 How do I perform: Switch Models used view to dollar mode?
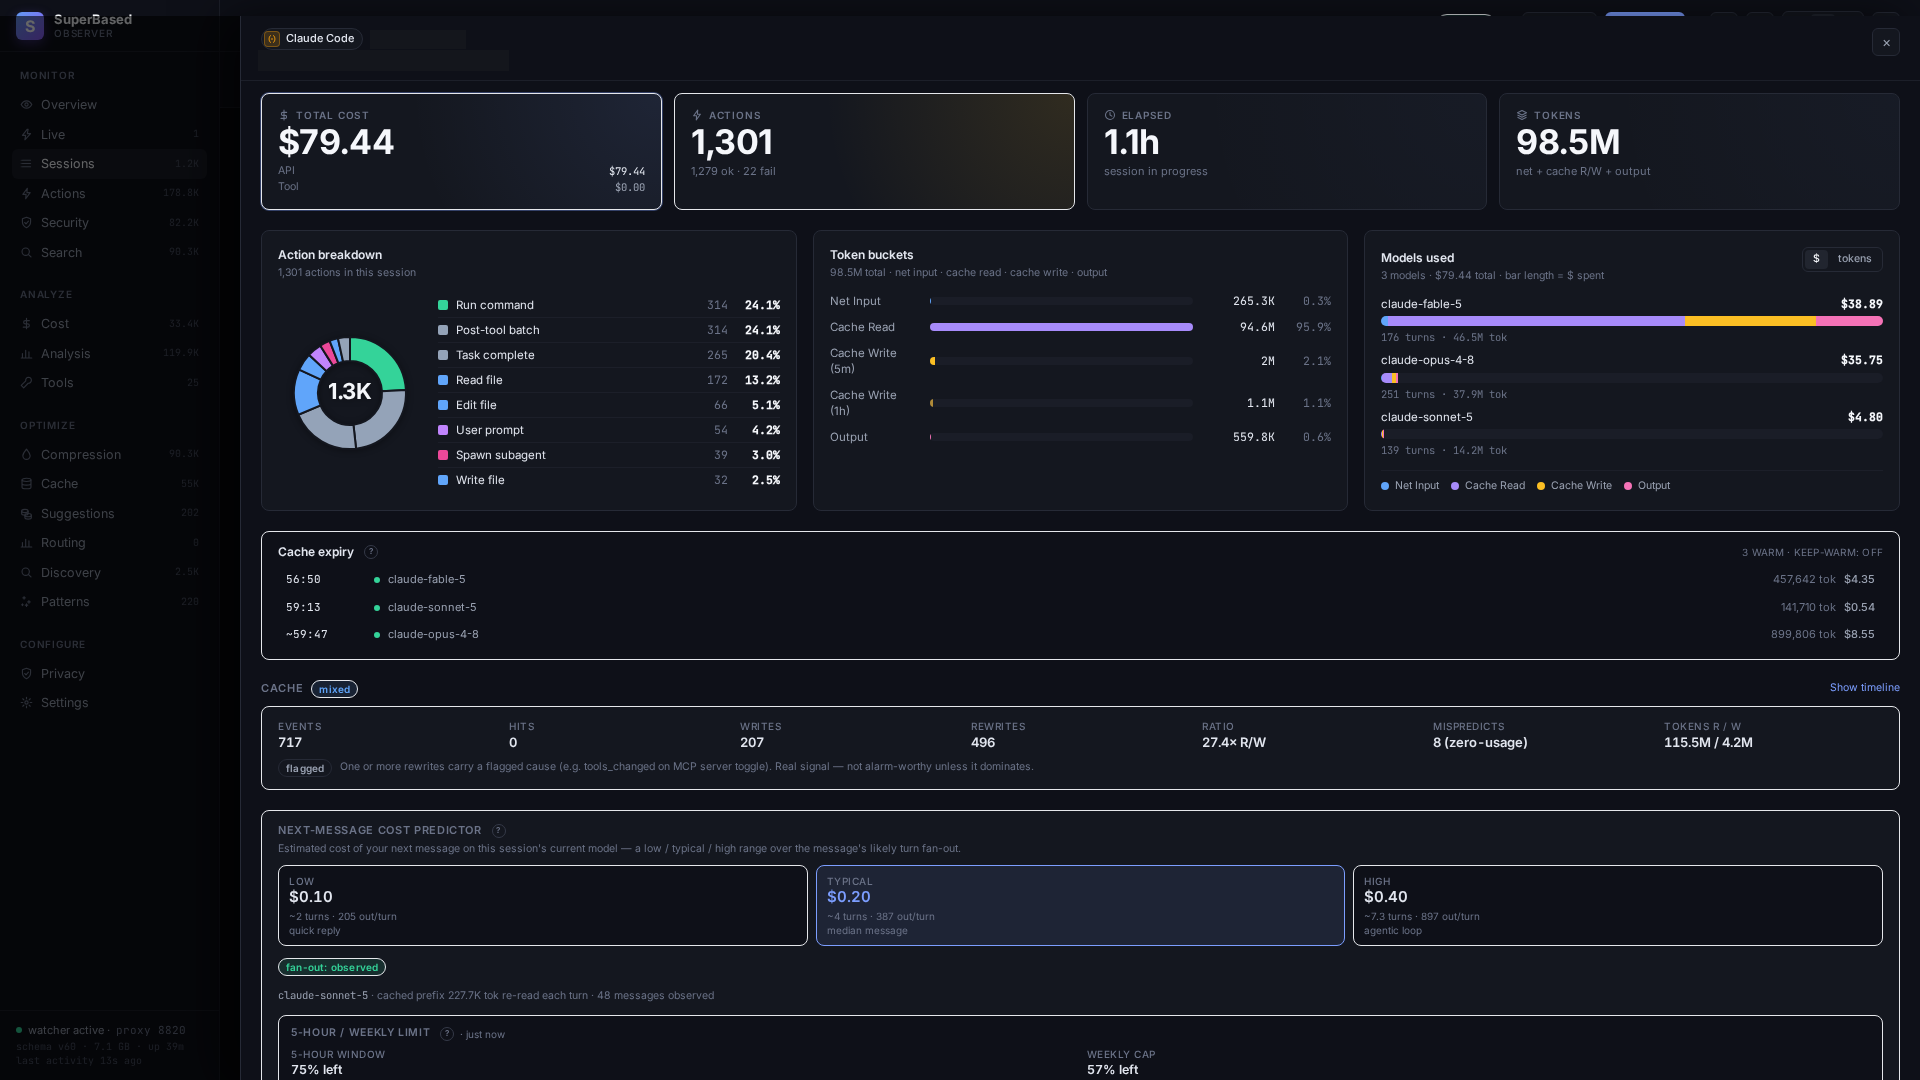1817,259
